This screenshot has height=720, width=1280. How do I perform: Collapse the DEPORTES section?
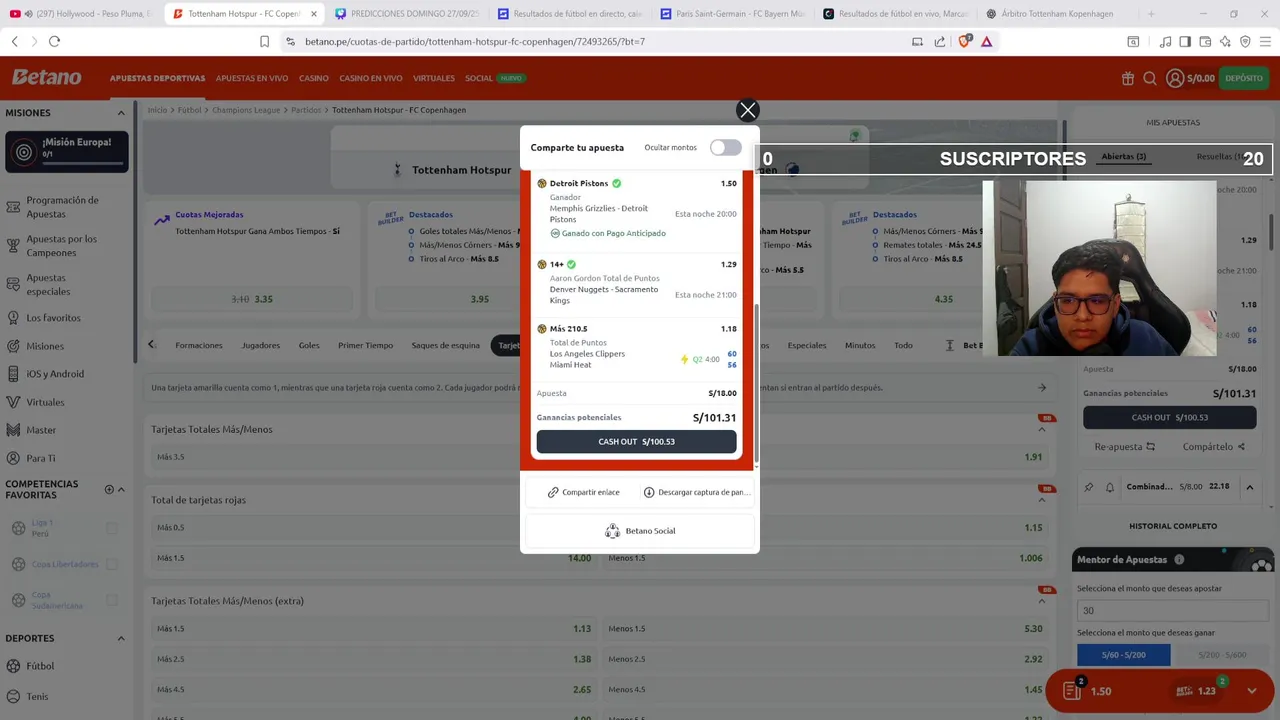121,638
